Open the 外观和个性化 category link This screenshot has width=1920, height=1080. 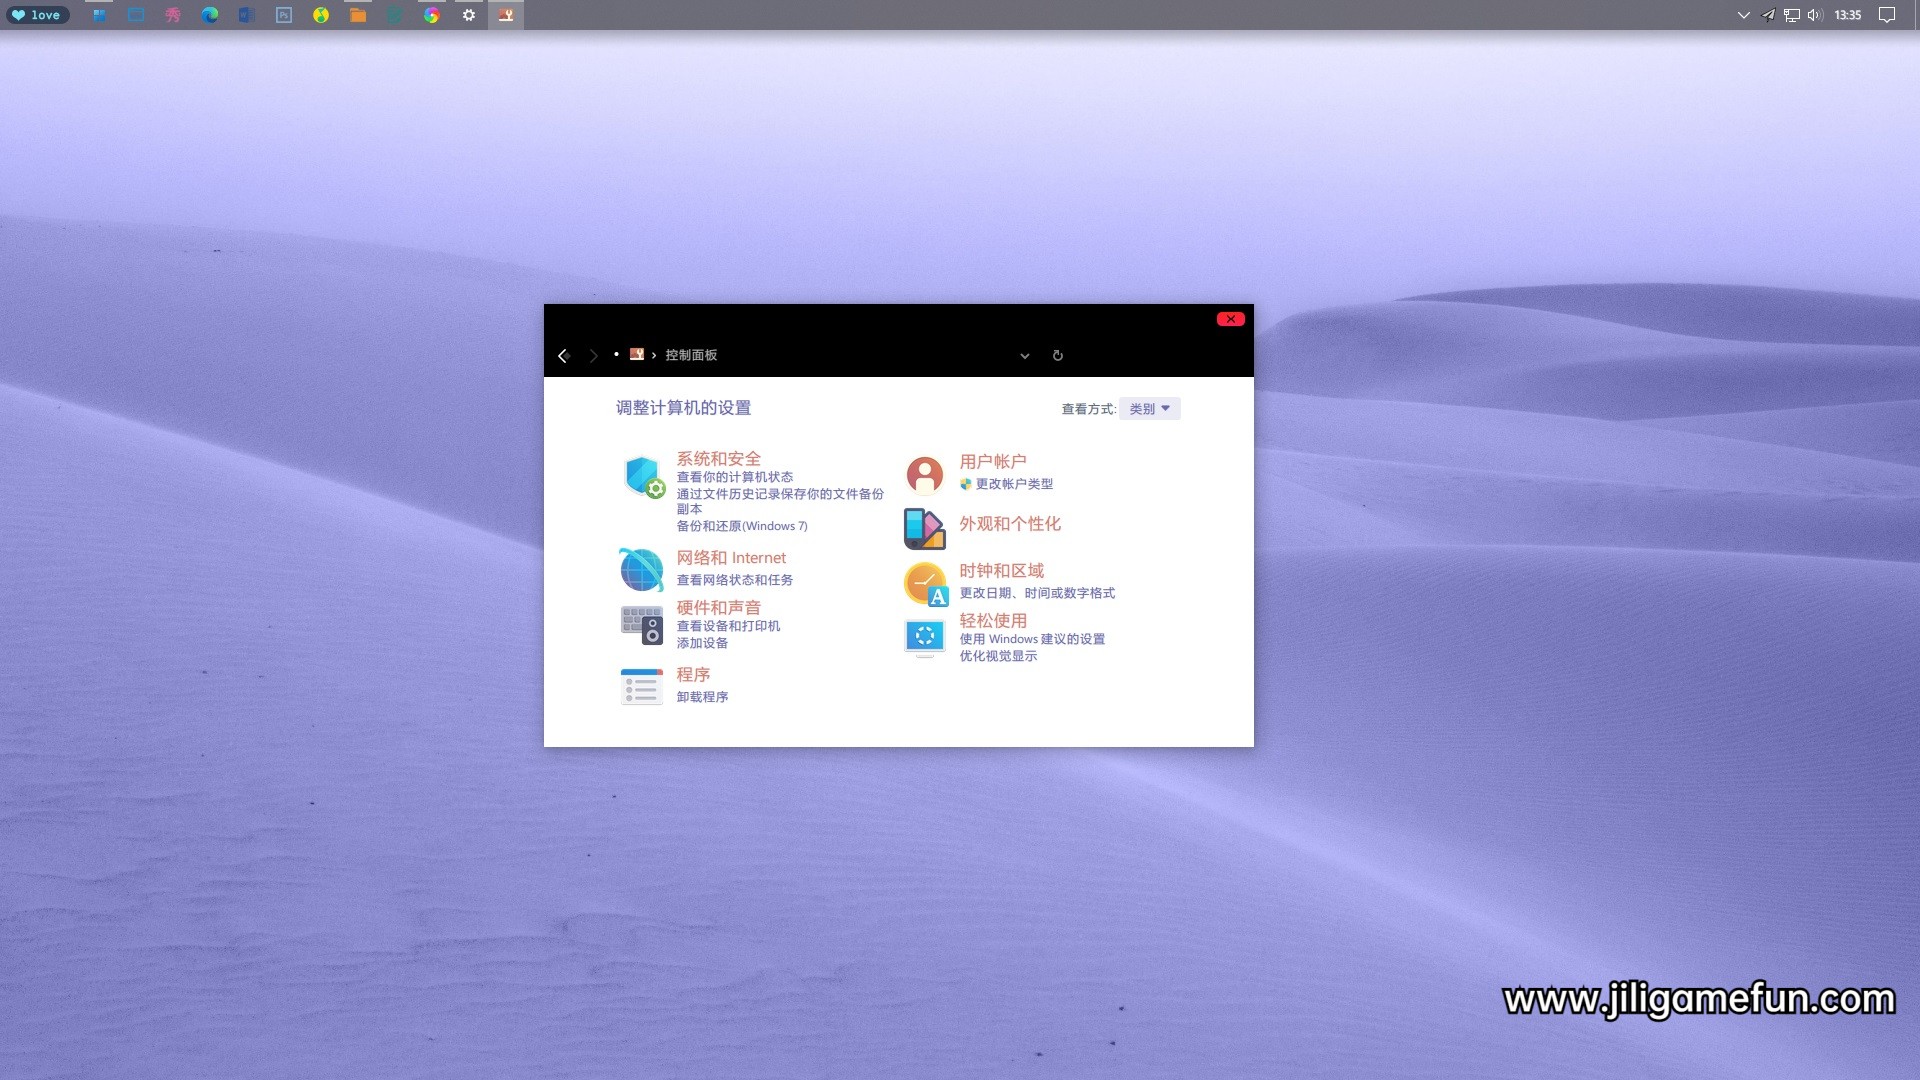1010,524
